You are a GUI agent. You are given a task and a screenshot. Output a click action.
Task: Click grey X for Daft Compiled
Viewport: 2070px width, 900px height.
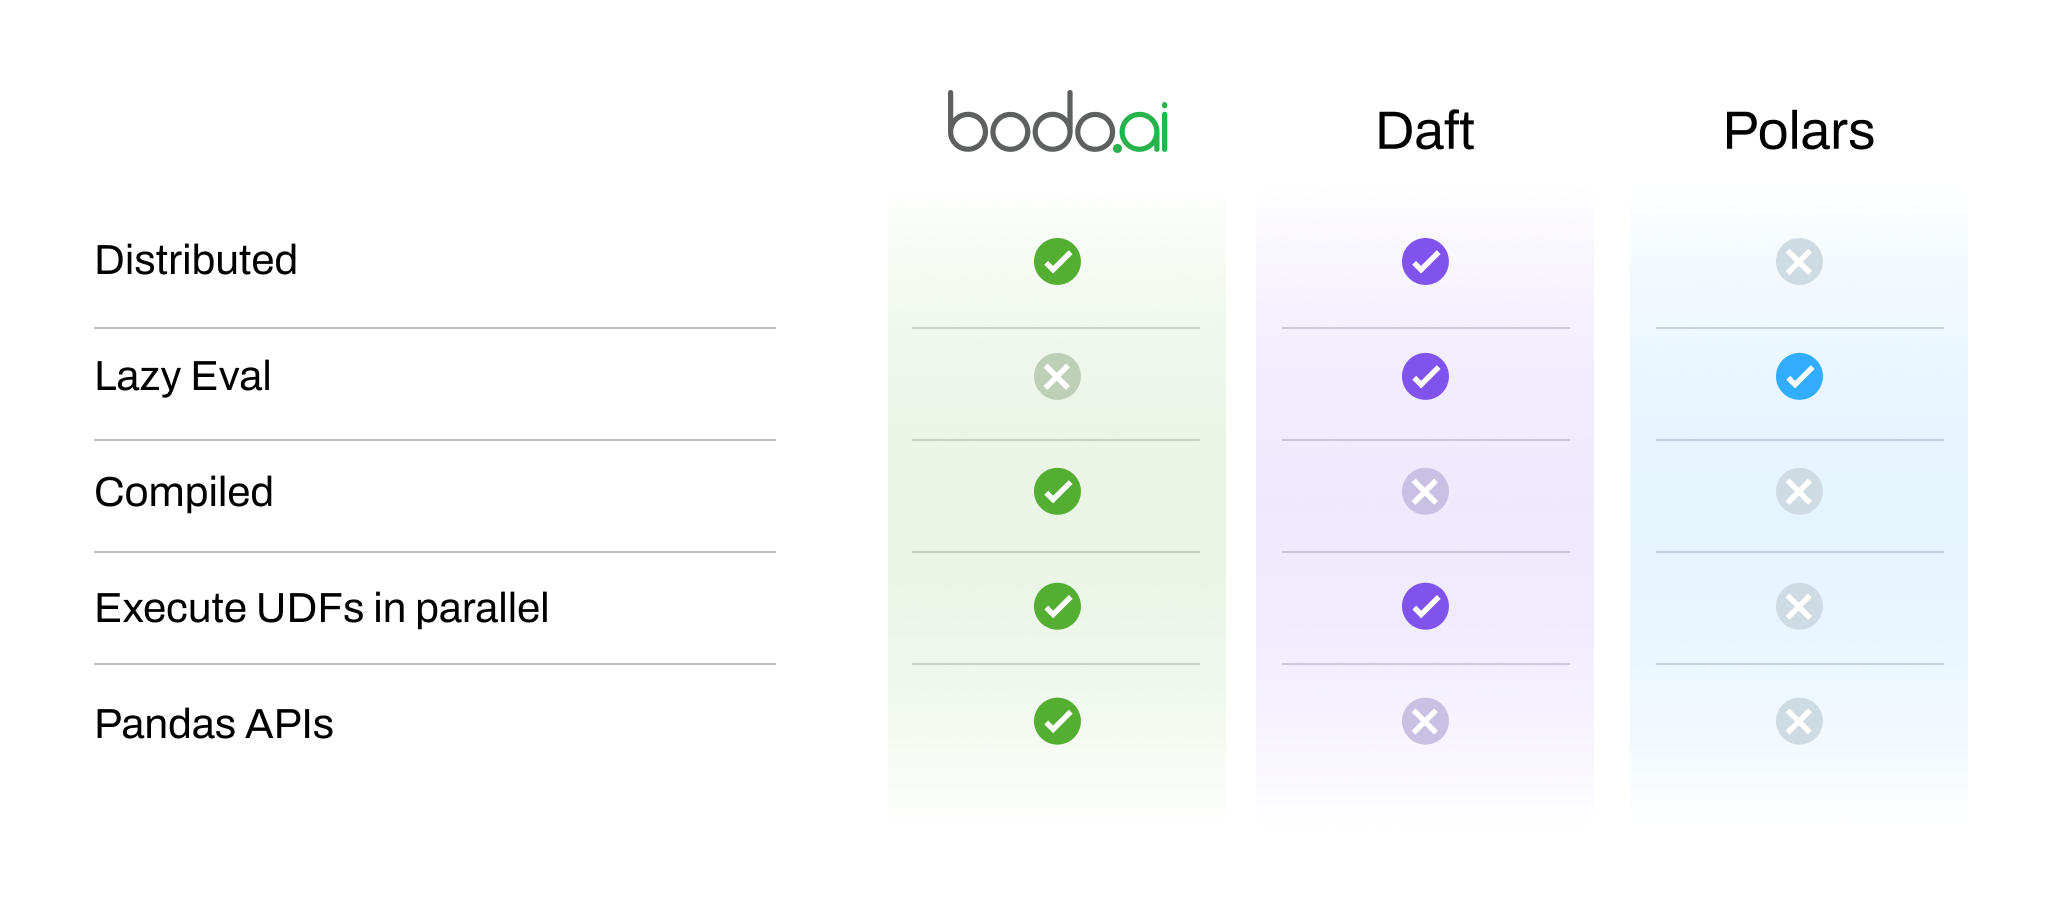(x=1425, y=492)
